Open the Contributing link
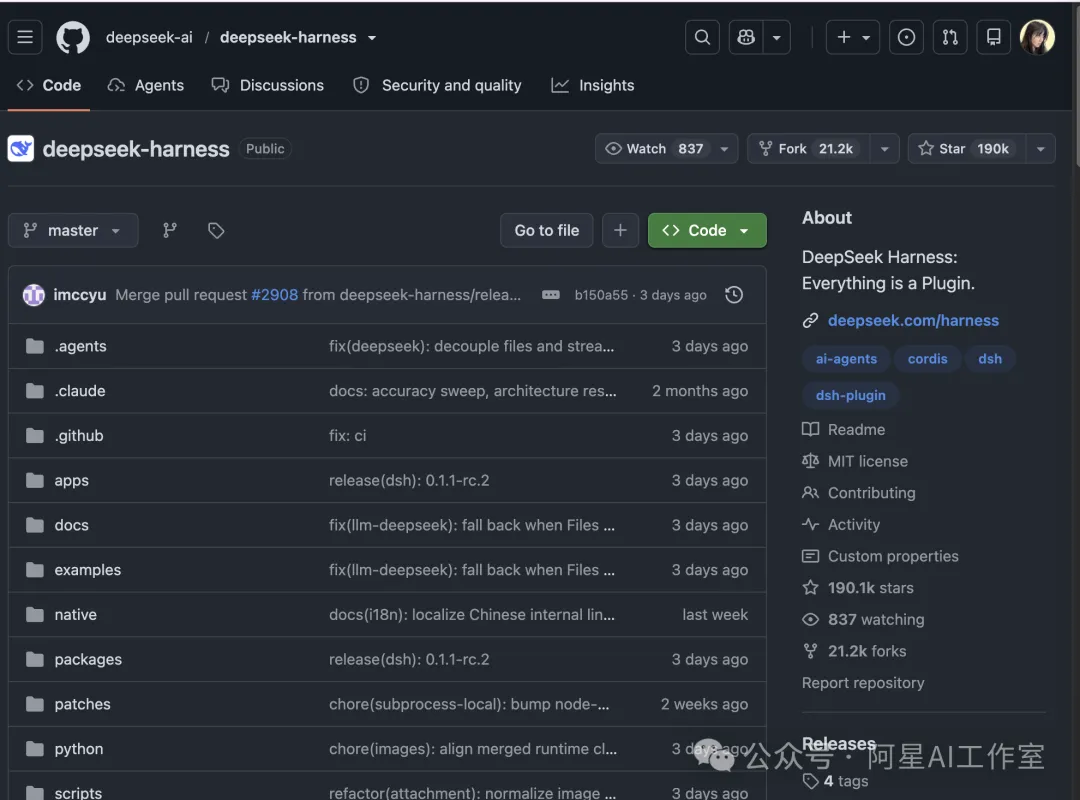 (859, 493)
